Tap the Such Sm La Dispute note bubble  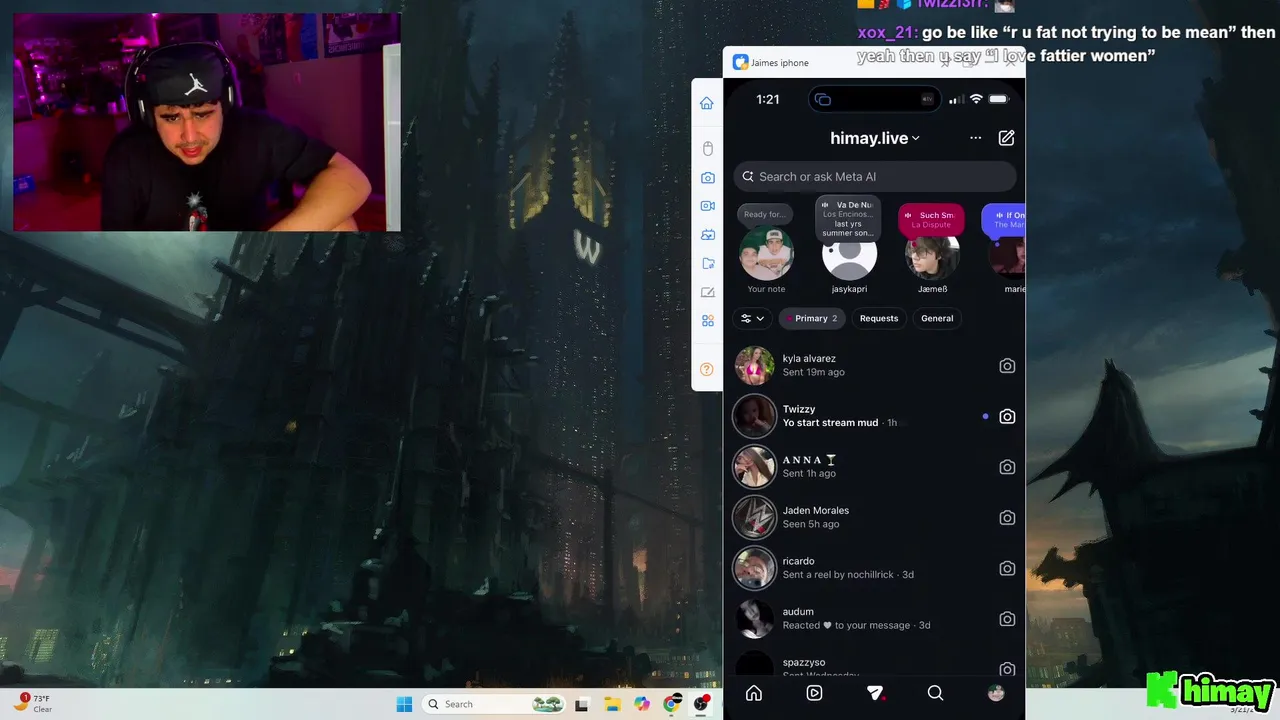click(x=931, y=219)
